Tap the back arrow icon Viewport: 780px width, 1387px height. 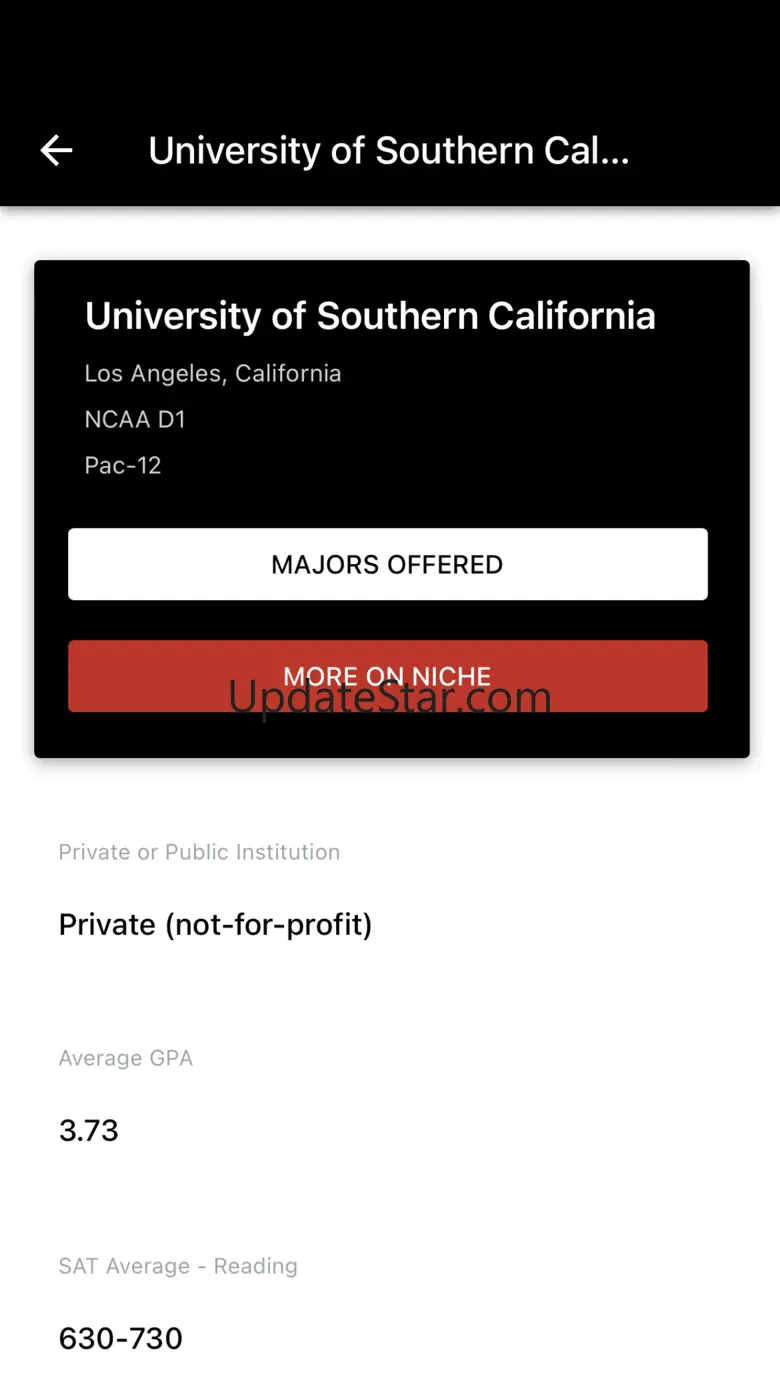click(x=56, y=150)
